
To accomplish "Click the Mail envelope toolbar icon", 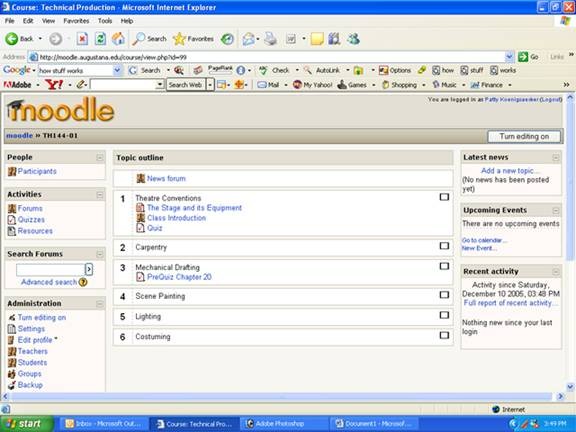I will (248, 39).
